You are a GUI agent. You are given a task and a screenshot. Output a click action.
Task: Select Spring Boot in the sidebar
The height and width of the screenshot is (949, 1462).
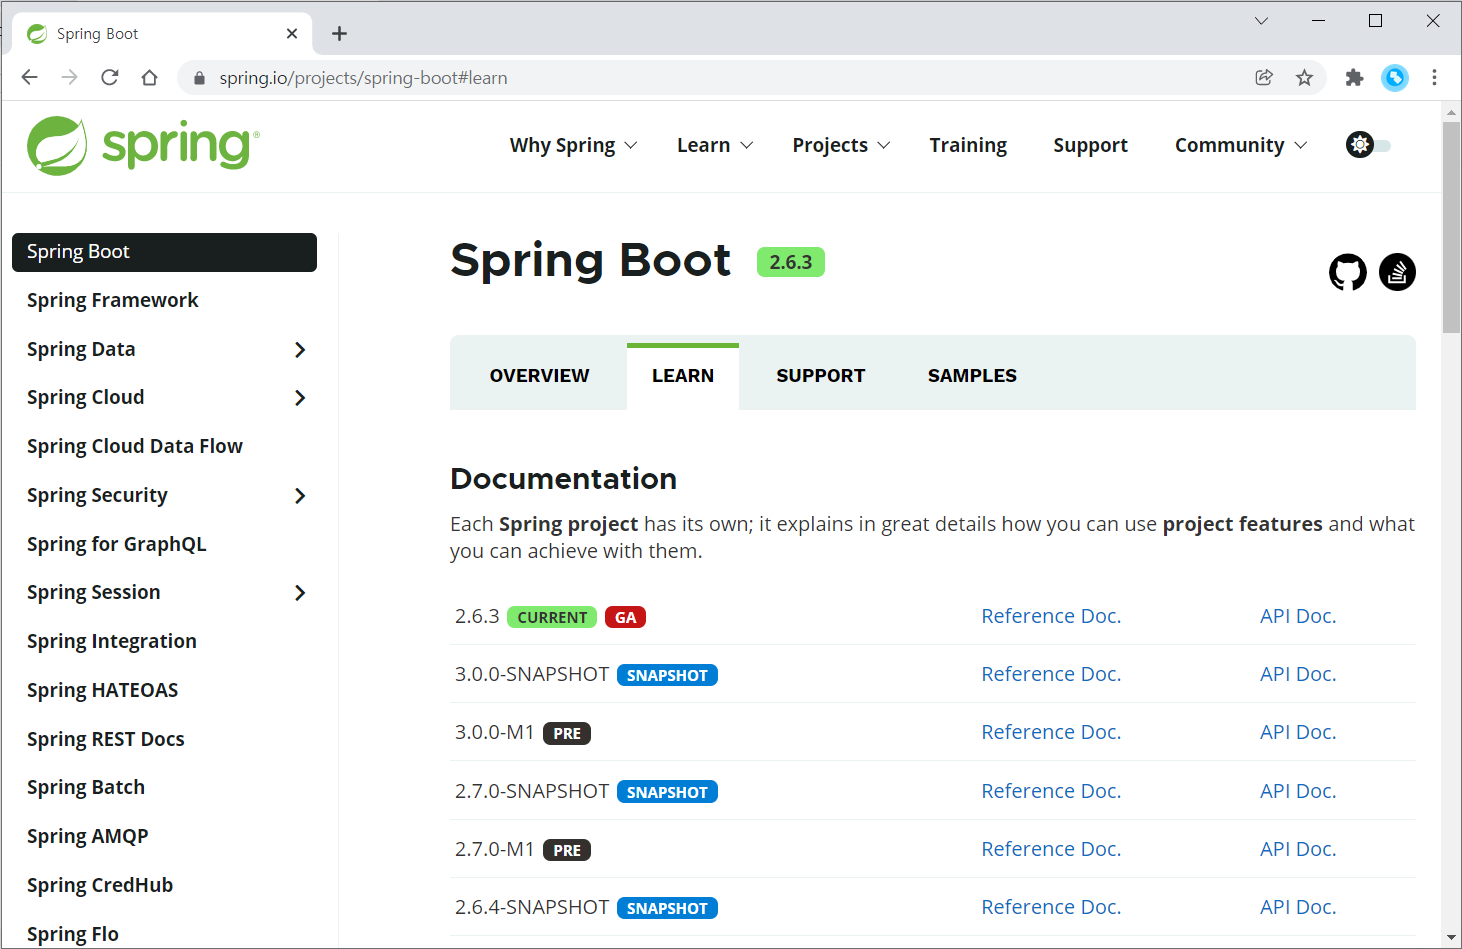164,252
